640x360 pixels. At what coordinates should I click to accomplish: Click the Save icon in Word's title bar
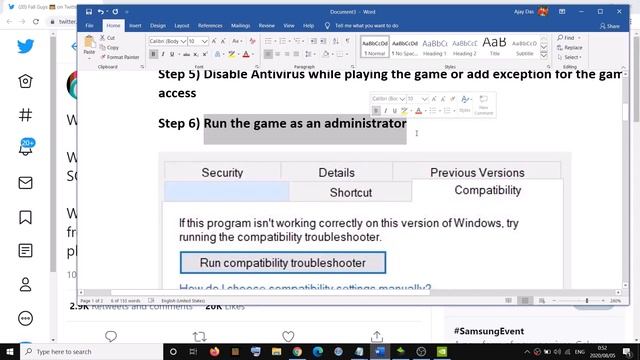(89, 12)
